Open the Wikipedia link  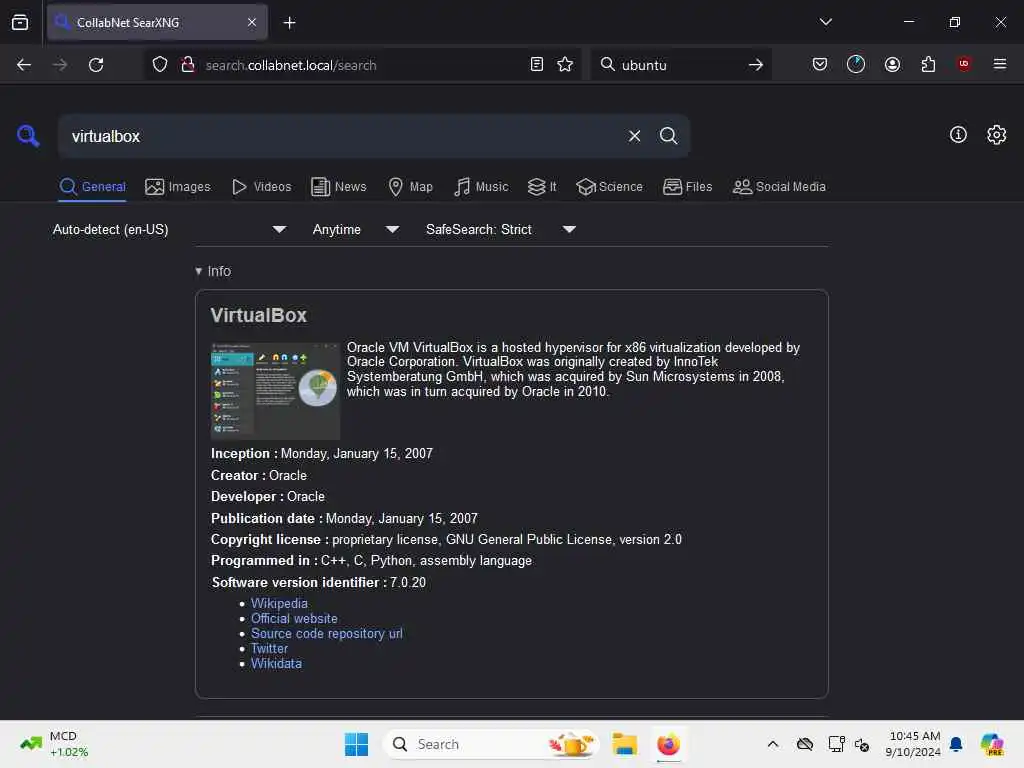pos(279,603)
